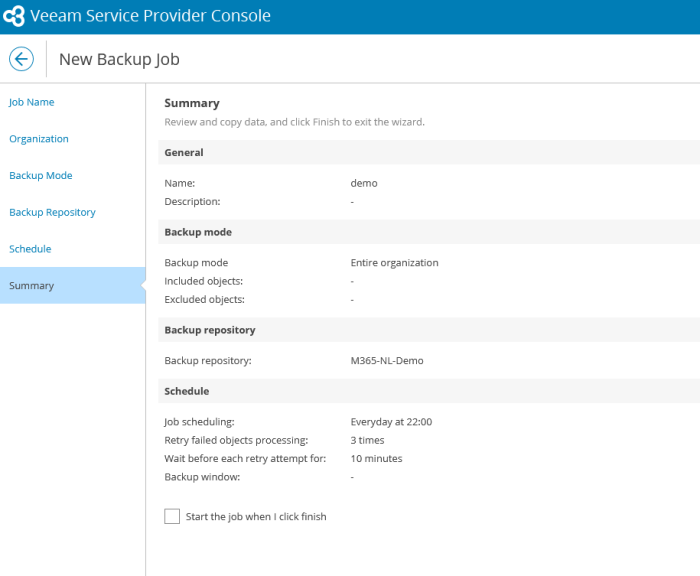Jump to the Schedule step
Screen dimensions: 700x576
[x=30, y=249]
